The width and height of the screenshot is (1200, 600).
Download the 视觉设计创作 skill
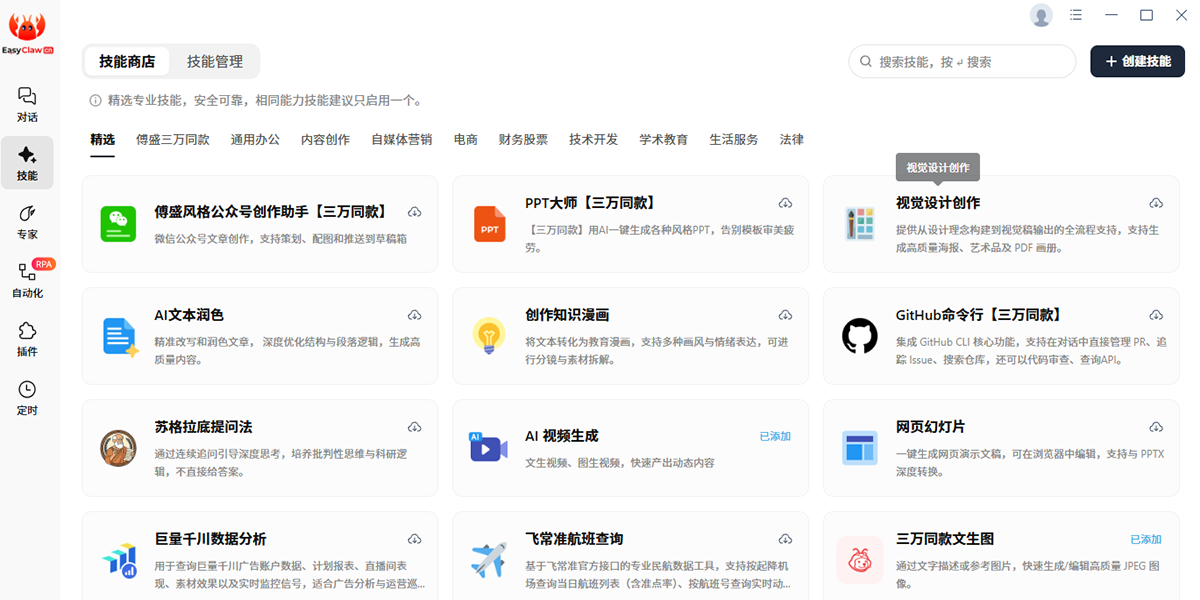pos(1156,203)
